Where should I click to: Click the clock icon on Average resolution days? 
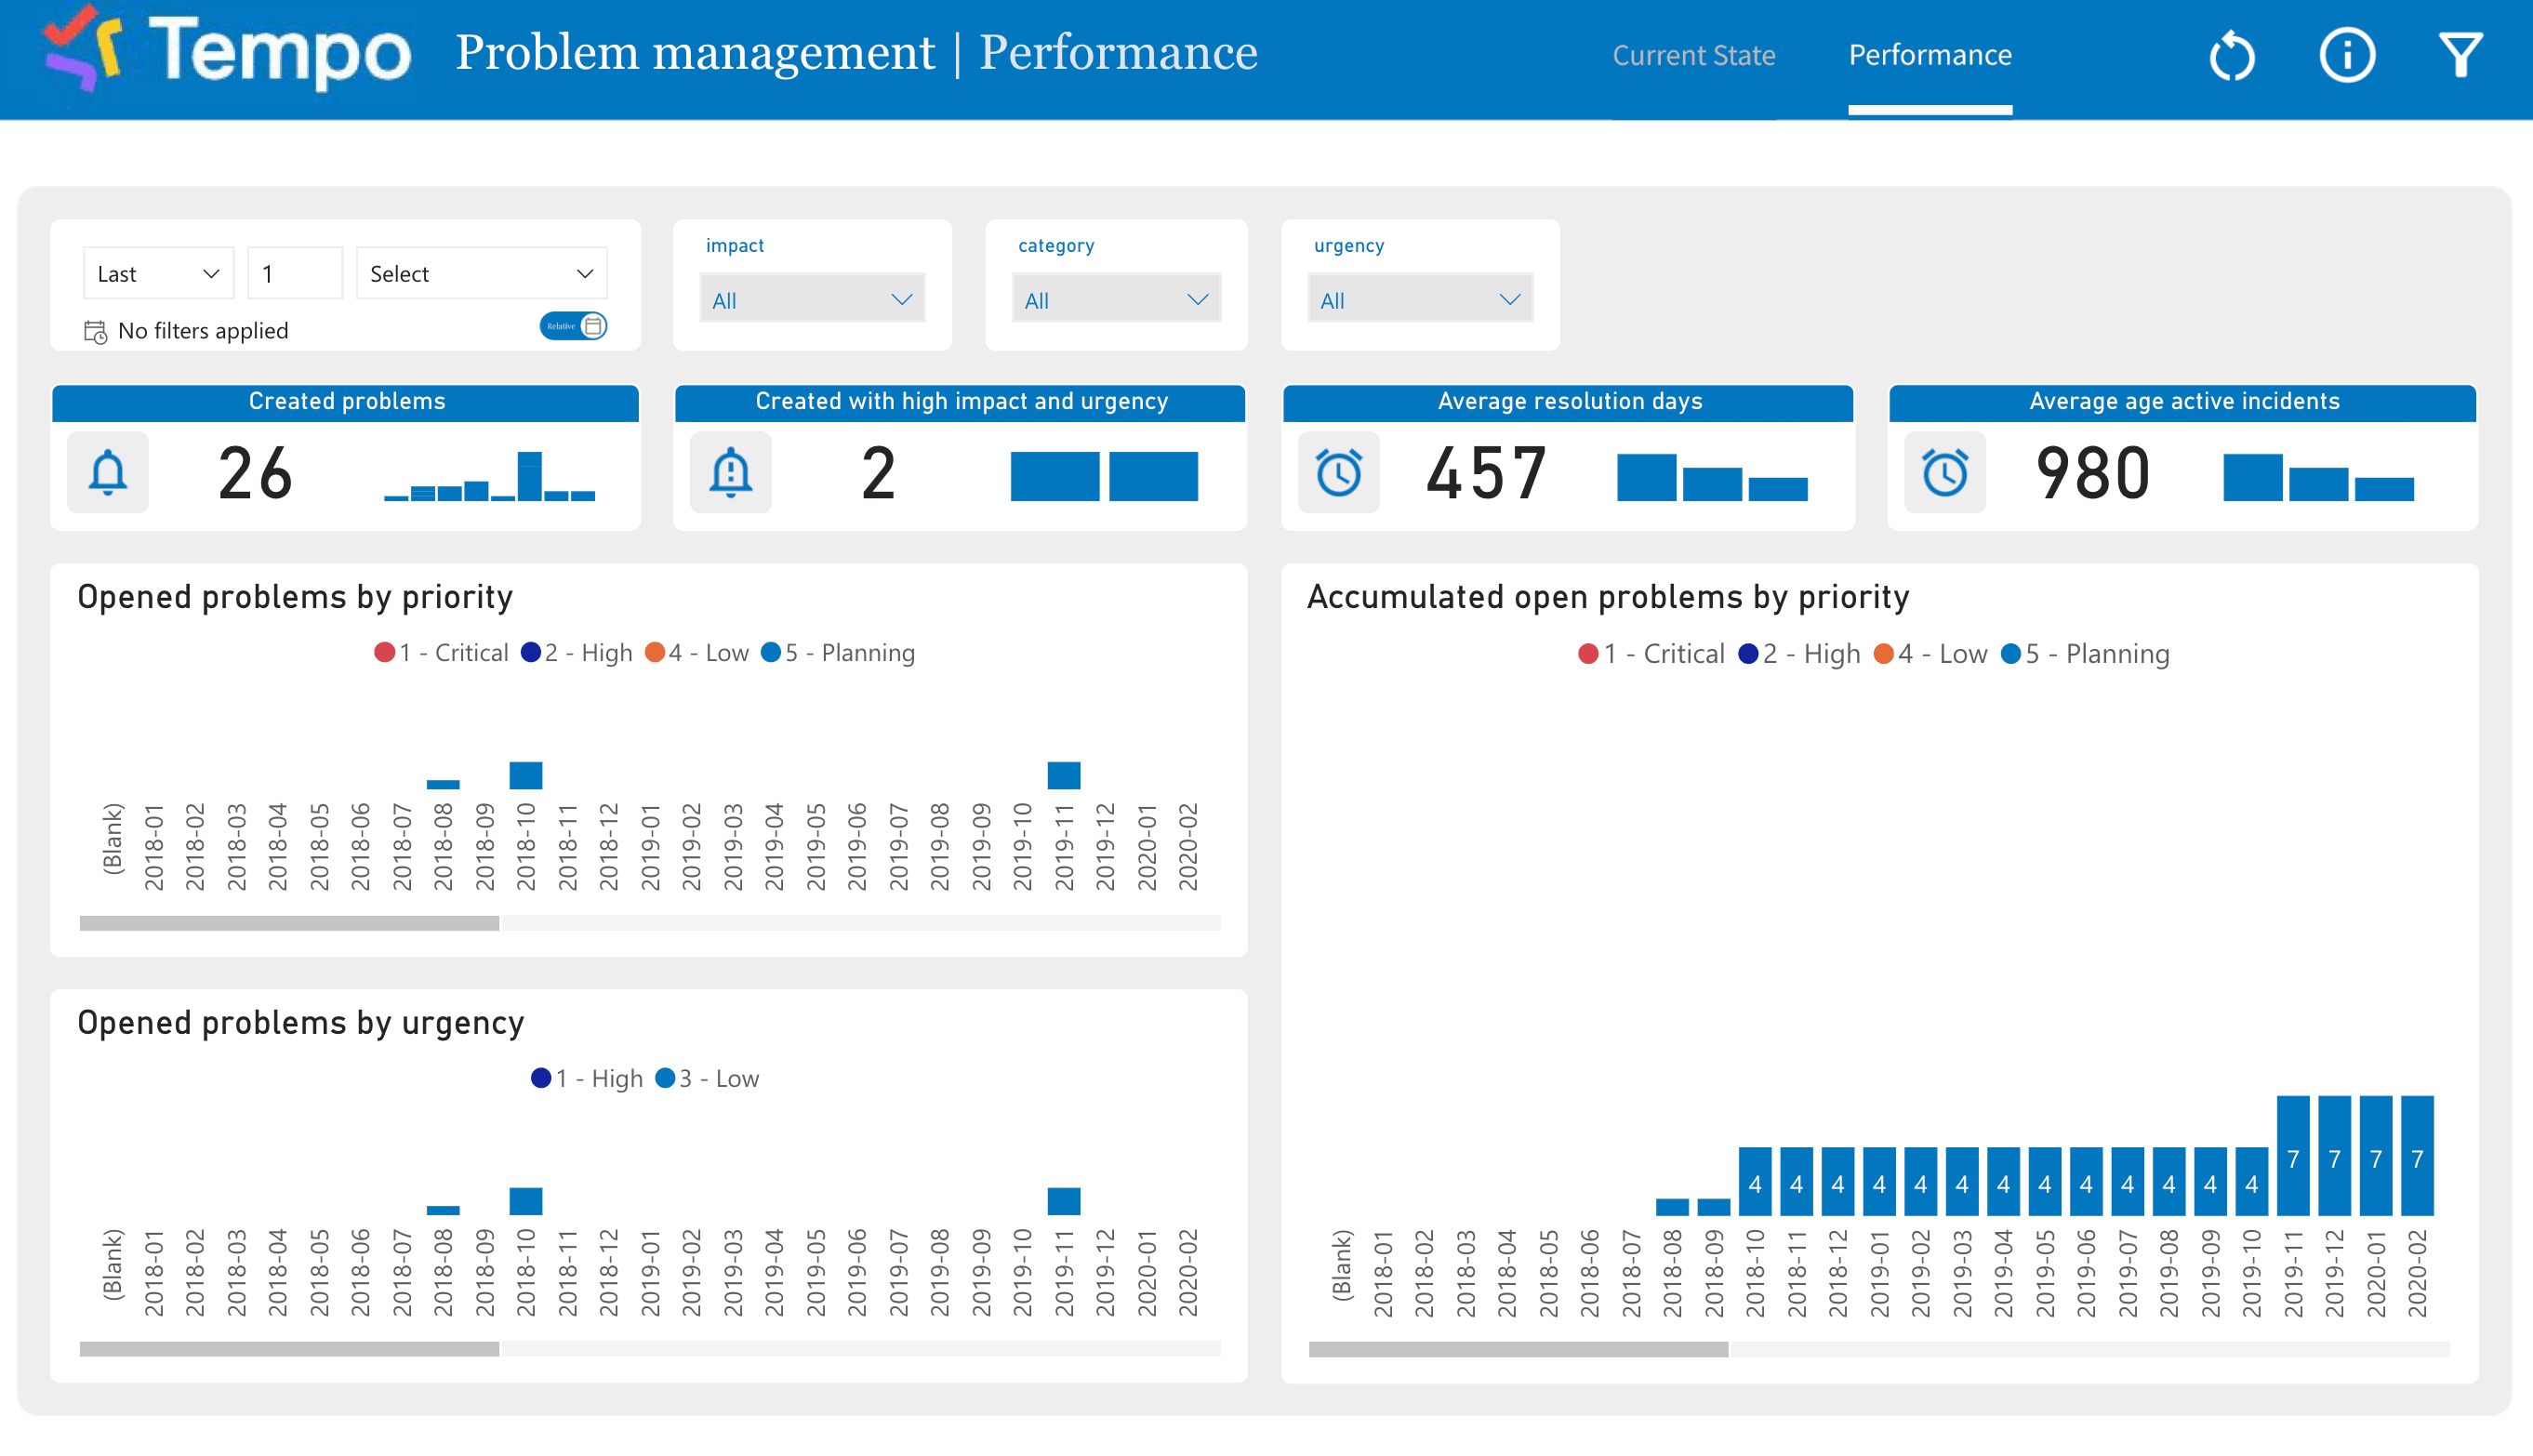click(x=1339, y=472)
